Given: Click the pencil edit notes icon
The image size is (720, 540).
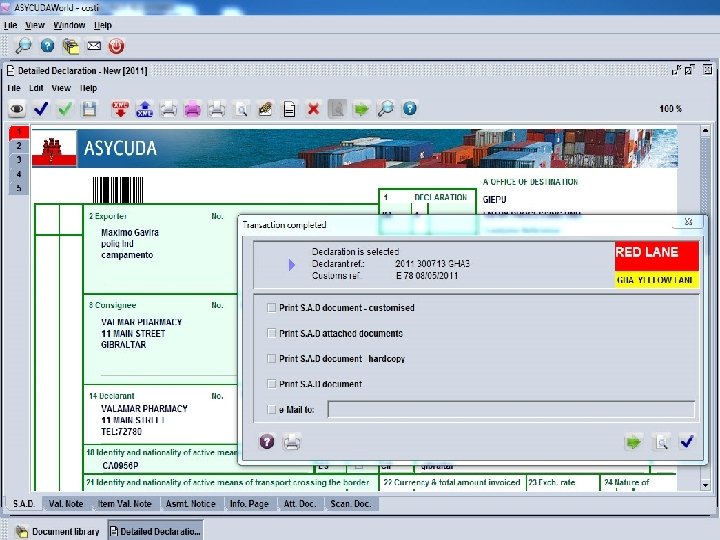Looking at the screenshot, I should [265, 109].
